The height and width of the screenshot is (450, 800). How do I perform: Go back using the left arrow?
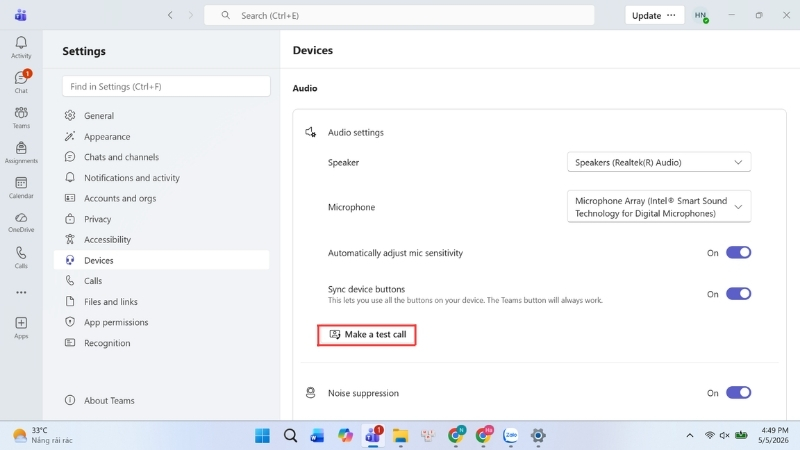[170, 15]
